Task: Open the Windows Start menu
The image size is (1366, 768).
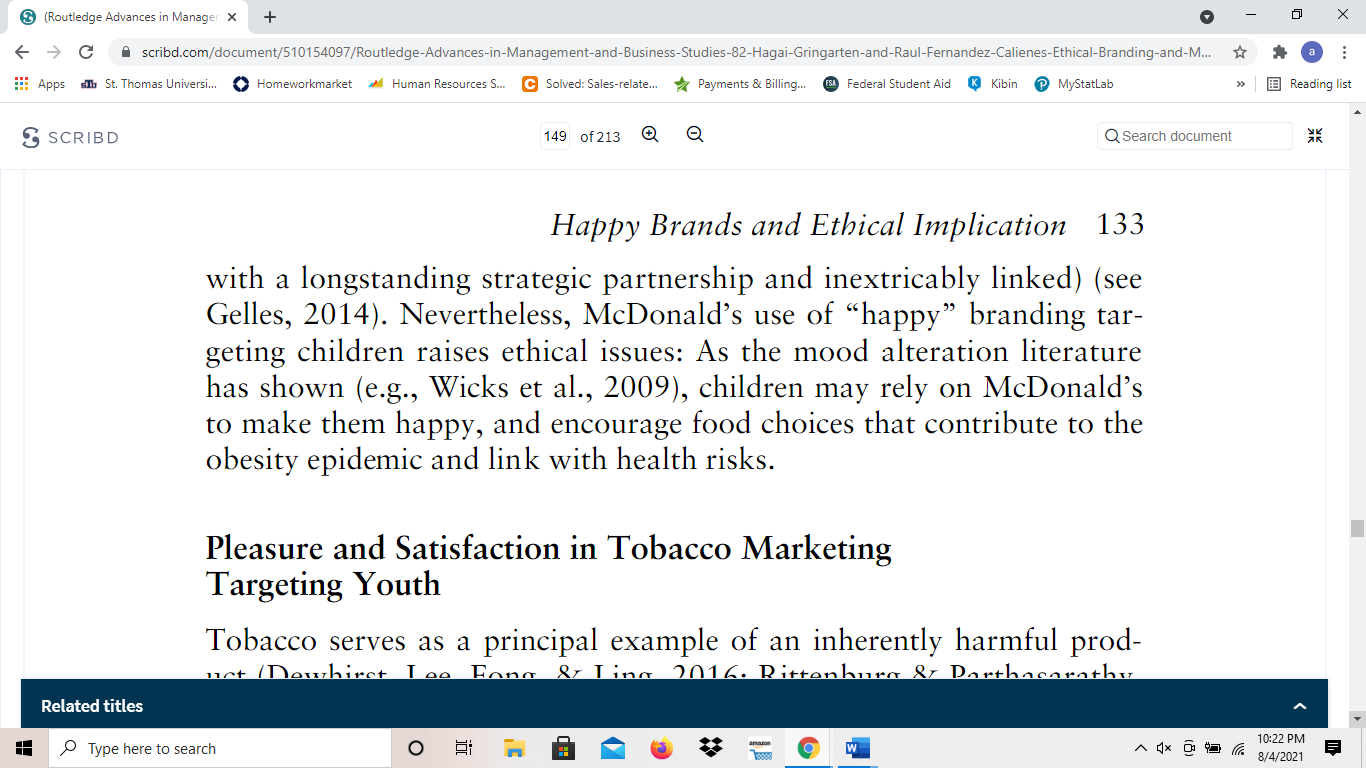Action: click(x=24, y=748)
